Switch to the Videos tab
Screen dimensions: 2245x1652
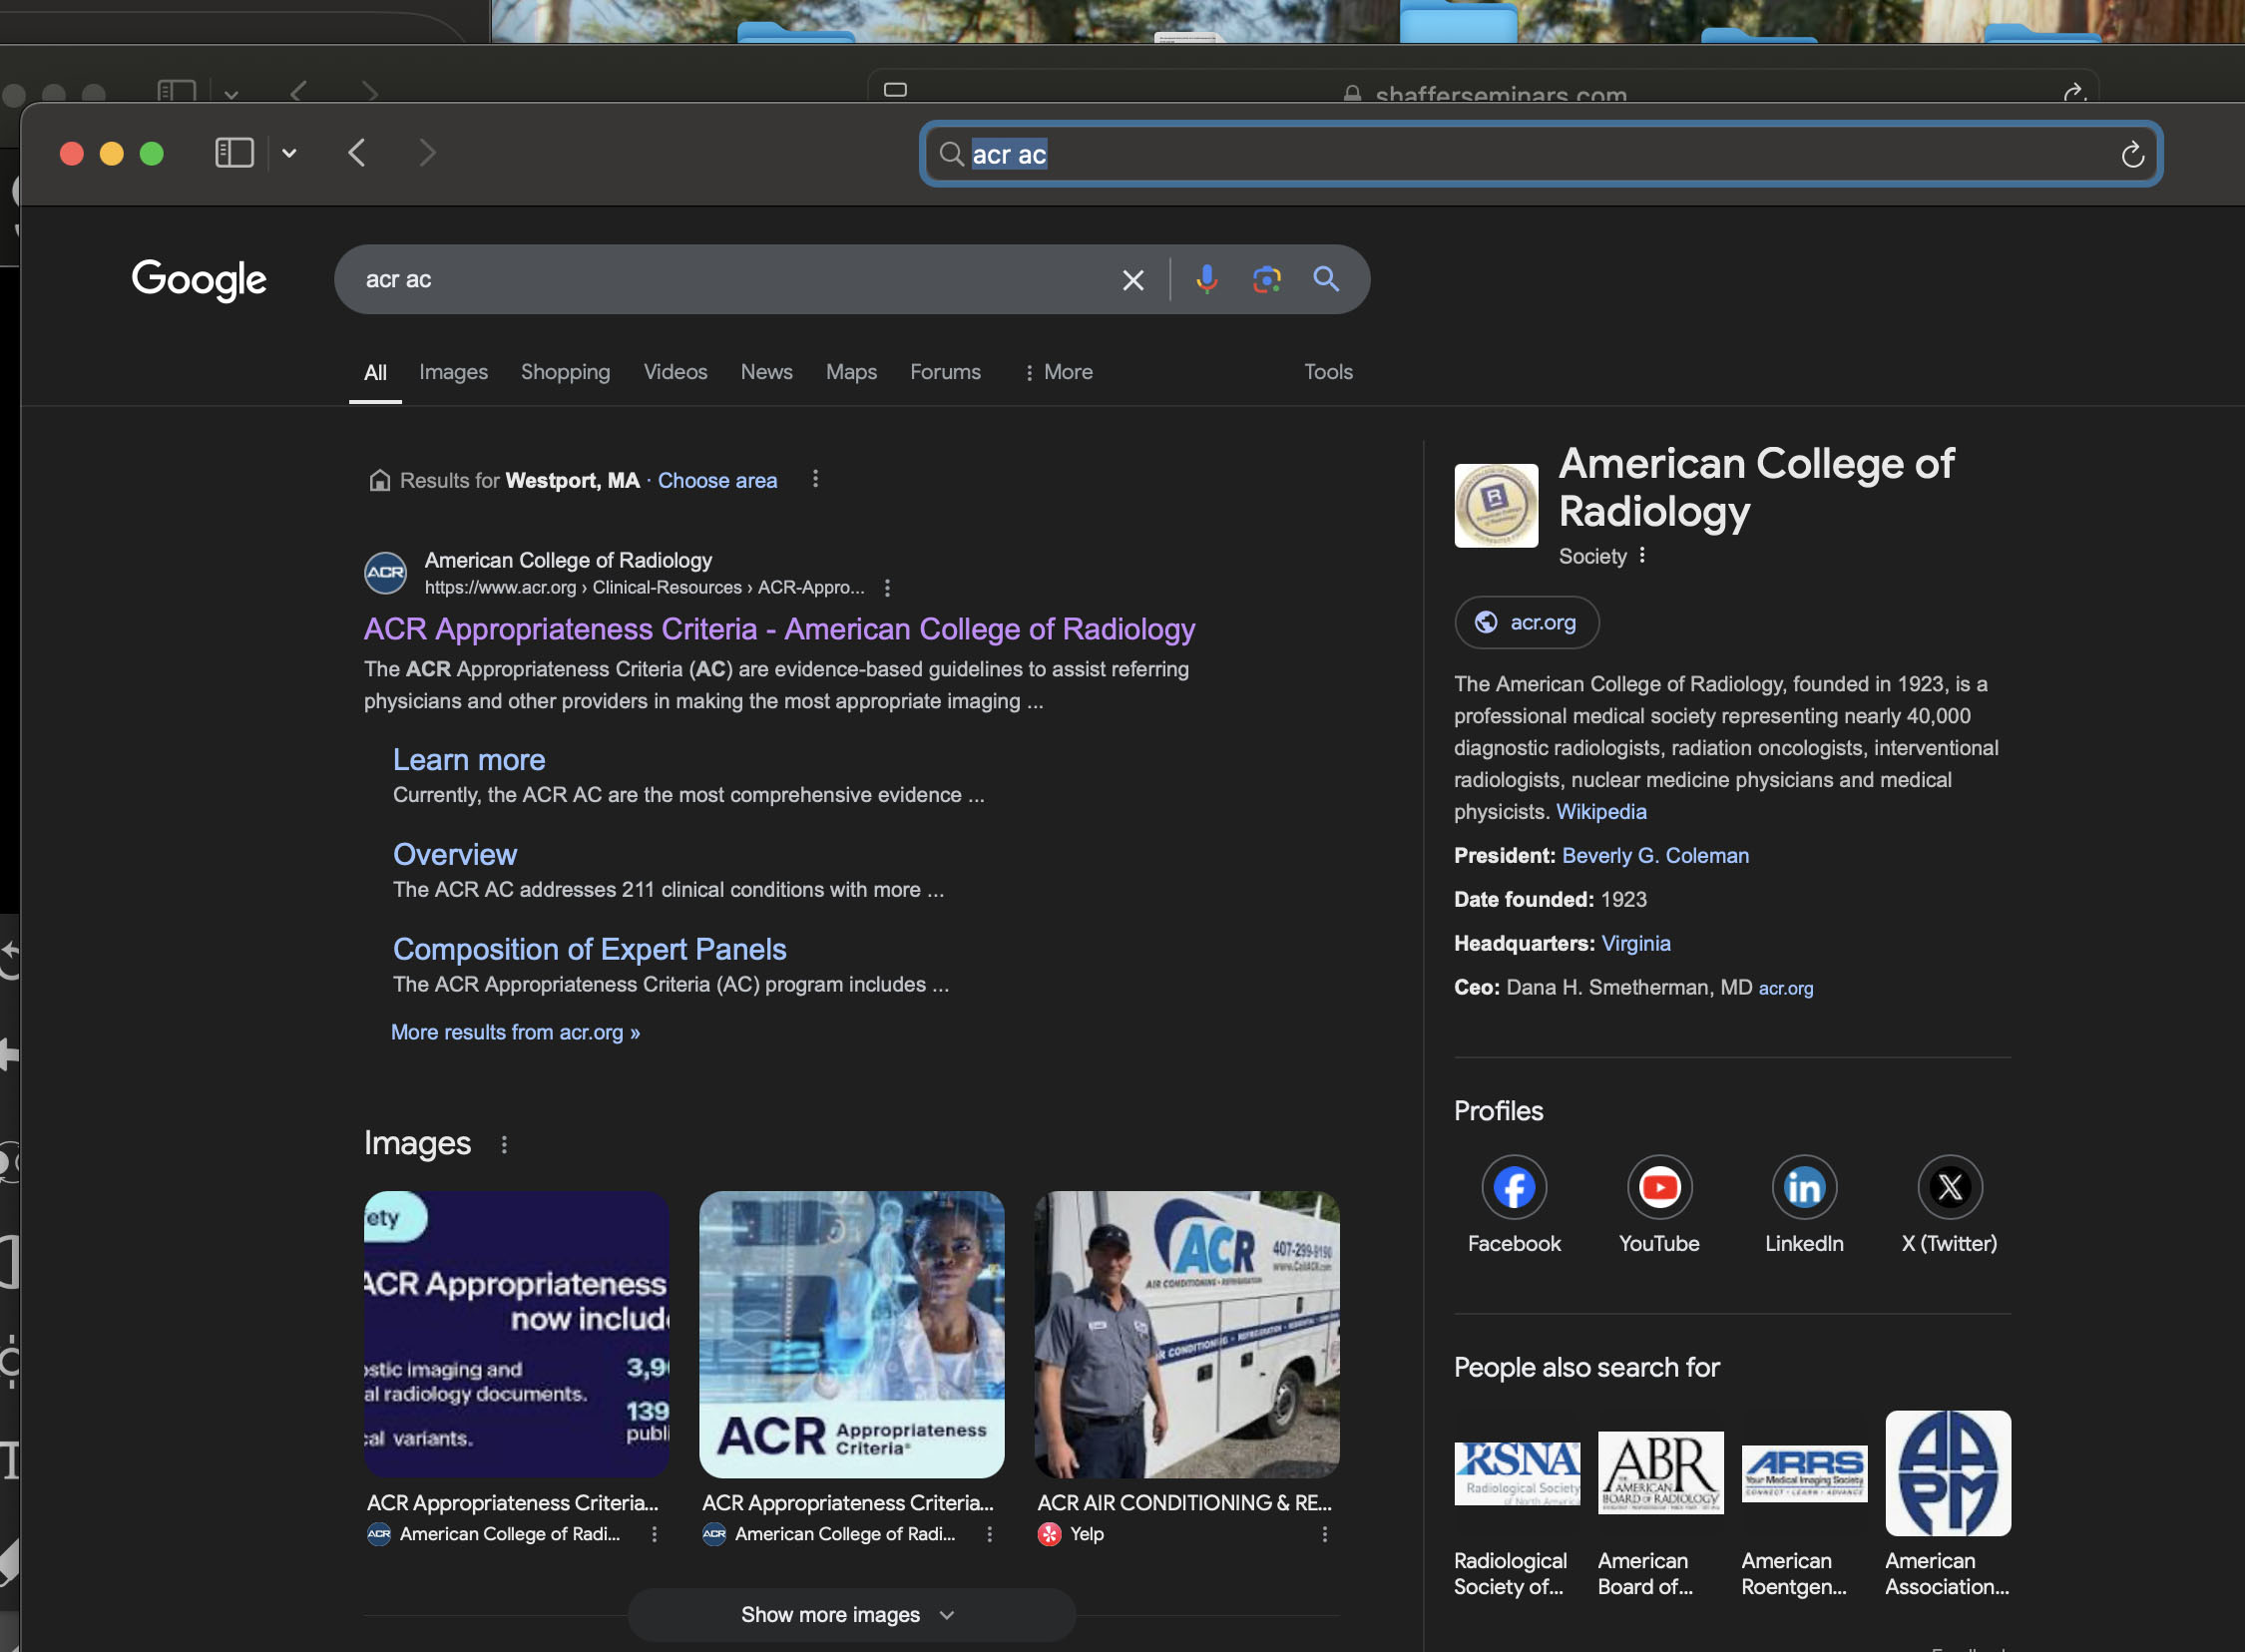[675, 372]
